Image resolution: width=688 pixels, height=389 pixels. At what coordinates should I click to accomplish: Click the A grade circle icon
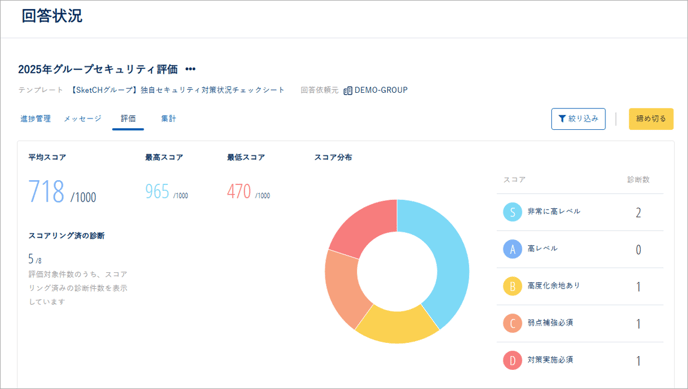(x=512, y=249)
